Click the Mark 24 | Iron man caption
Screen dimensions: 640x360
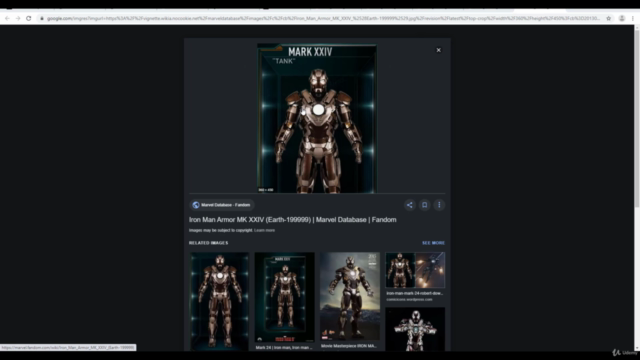tap(284, 348)
